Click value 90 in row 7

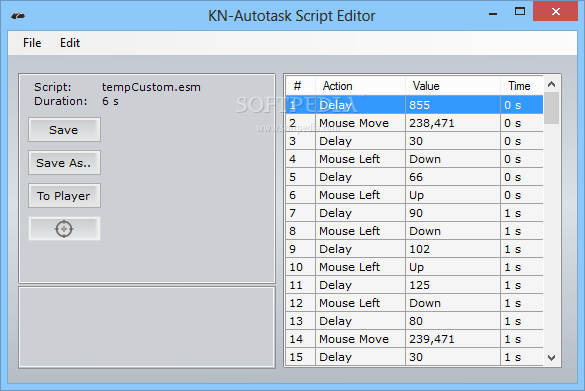[416, 213]
